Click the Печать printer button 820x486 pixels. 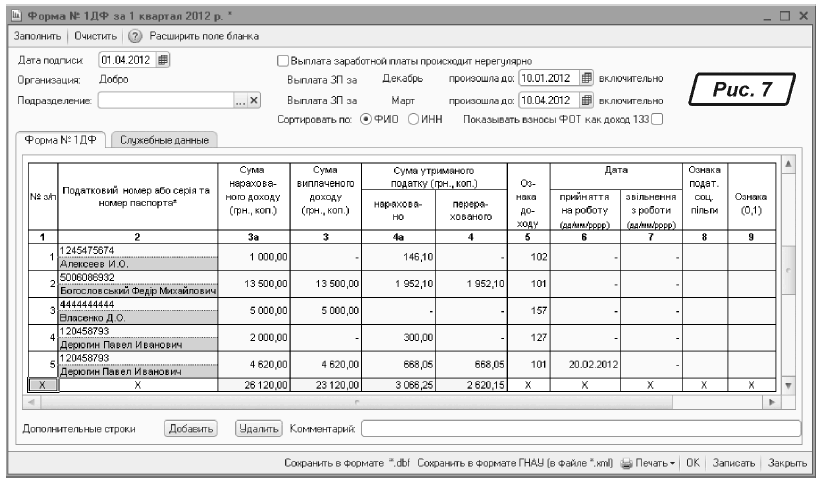pyautogui.click(x=650, y=465)
